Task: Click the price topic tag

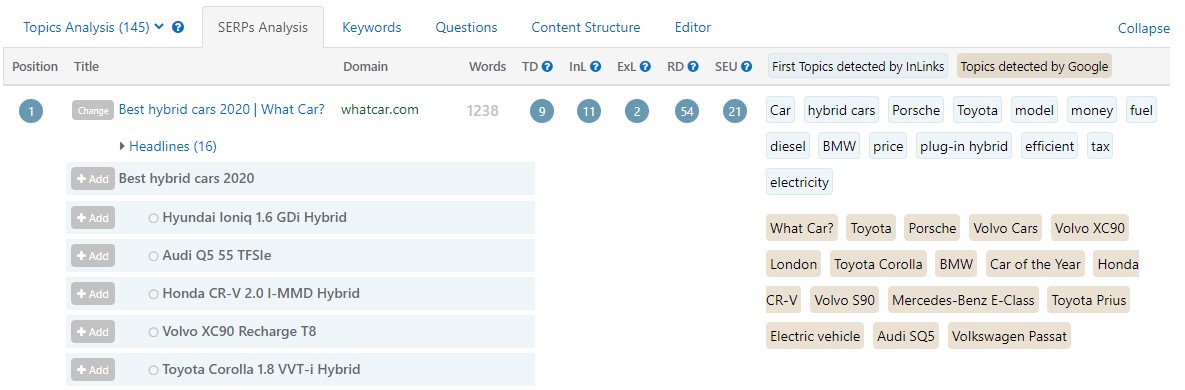Action: [x=888, y=146]
